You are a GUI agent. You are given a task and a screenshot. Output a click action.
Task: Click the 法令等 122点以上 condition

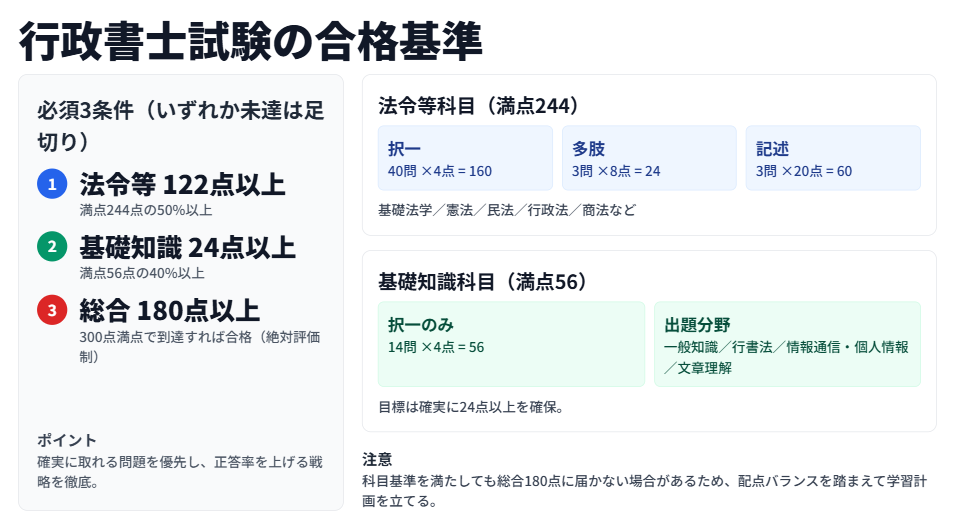click(182, 184)
